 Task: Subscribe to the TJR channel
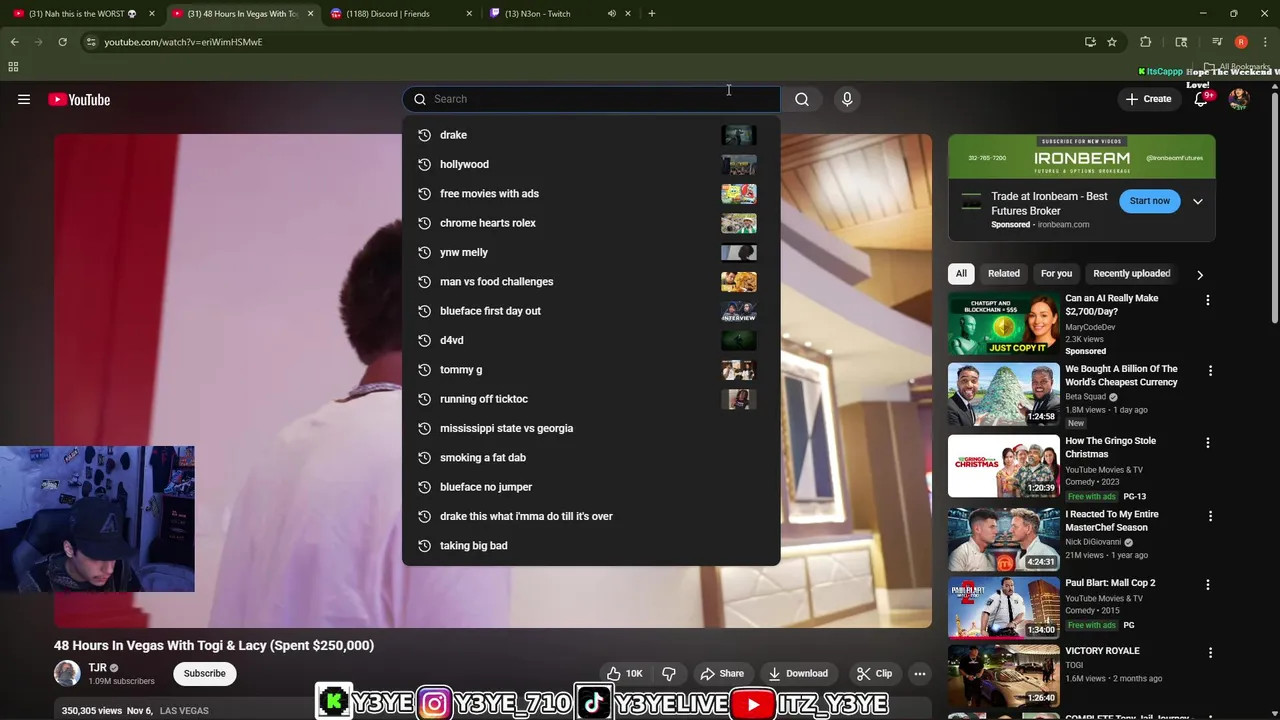[204, 673]
